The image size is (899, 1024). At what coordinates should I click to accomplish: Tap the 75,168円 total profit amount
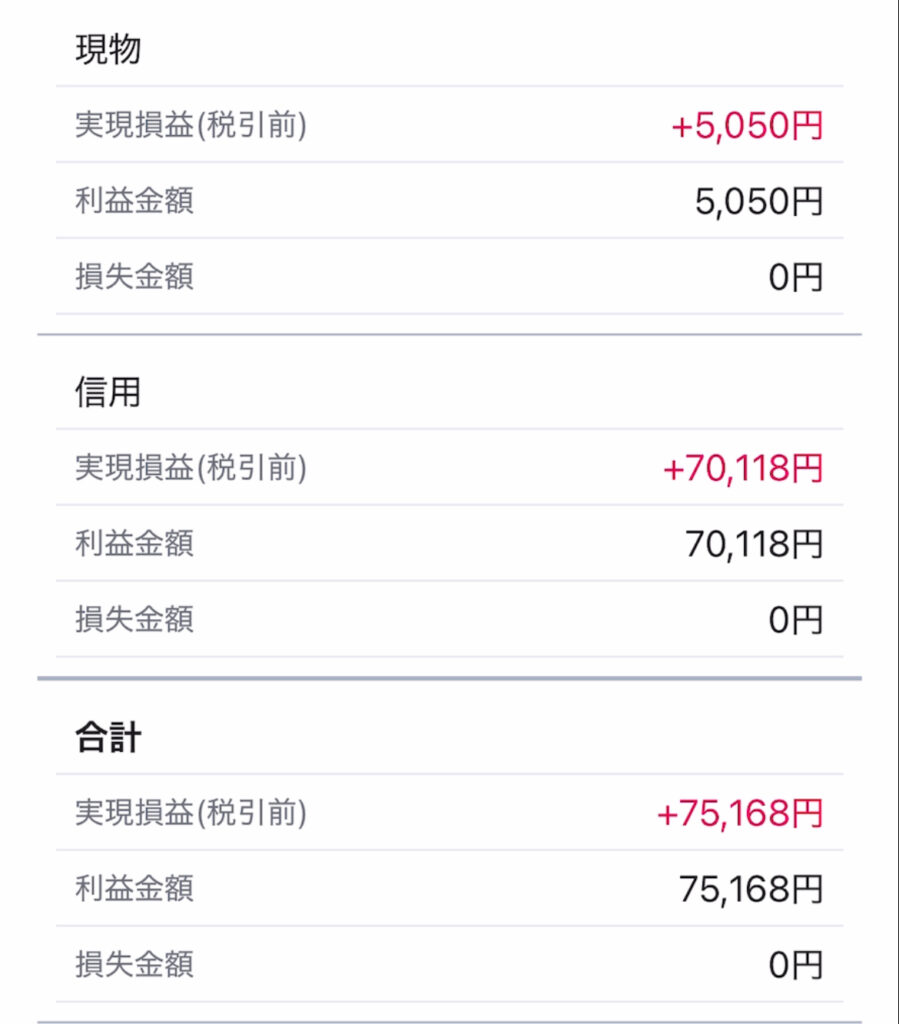click(751, 889)
